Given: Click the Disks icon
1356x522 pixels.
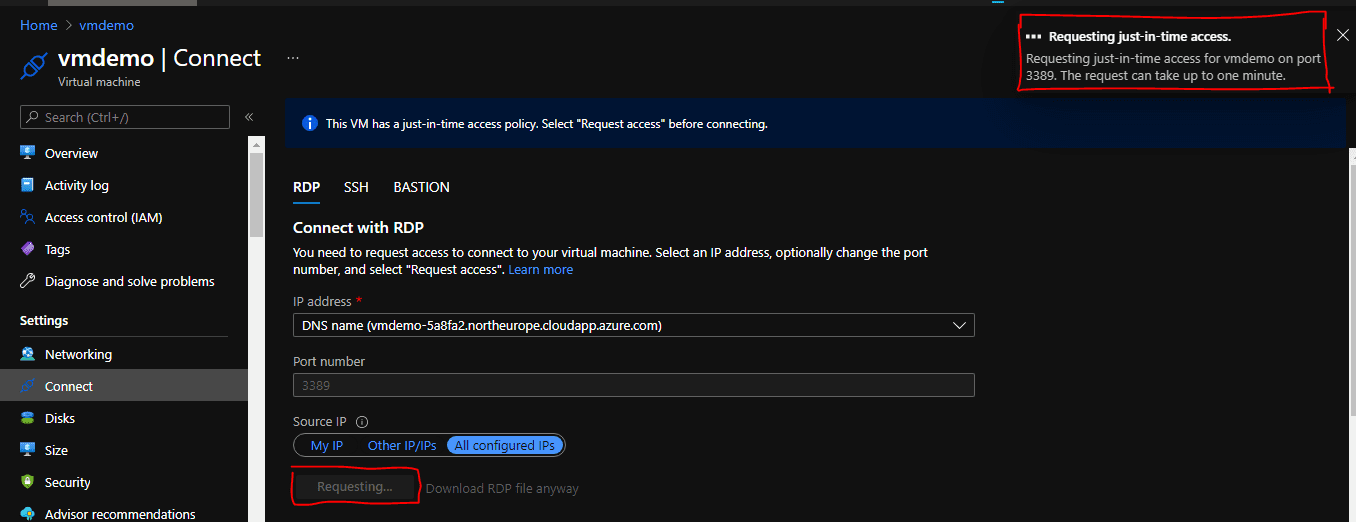Looking at the screenshot, I should 28,418.
